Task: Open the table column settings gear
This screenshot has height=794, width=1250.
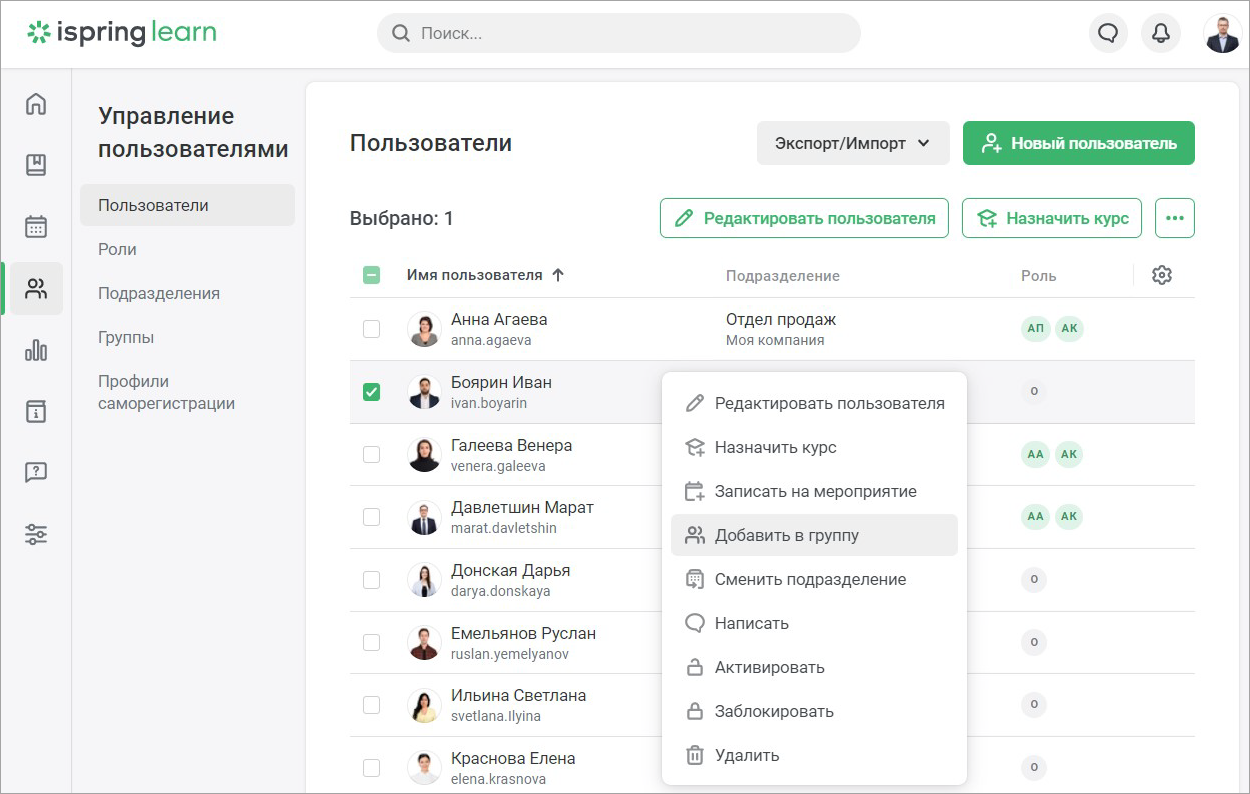Action: pyautogui.click(x=1162, y=275)
